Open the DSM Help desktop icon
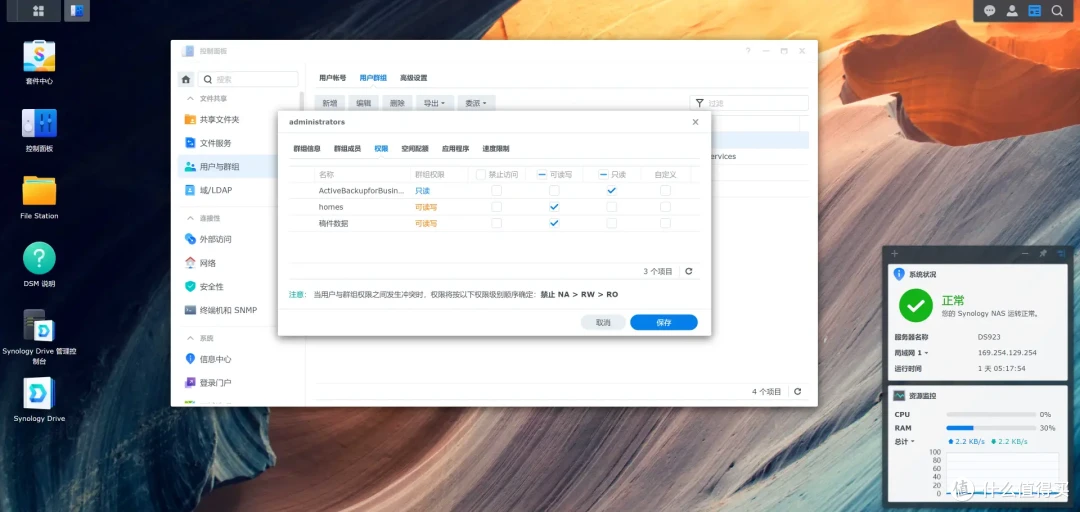The width and height of the screenshot is (1080, 512). [39, 258]
